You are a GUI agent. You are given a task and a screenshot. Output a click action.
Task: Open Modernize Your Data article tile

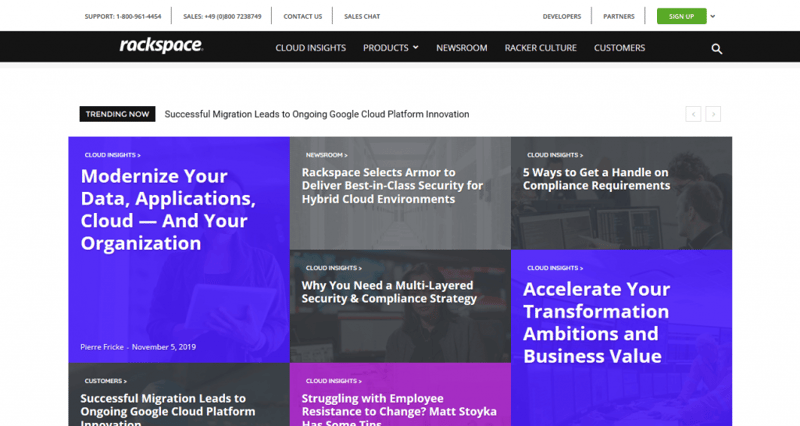click(x=168, y=209)
